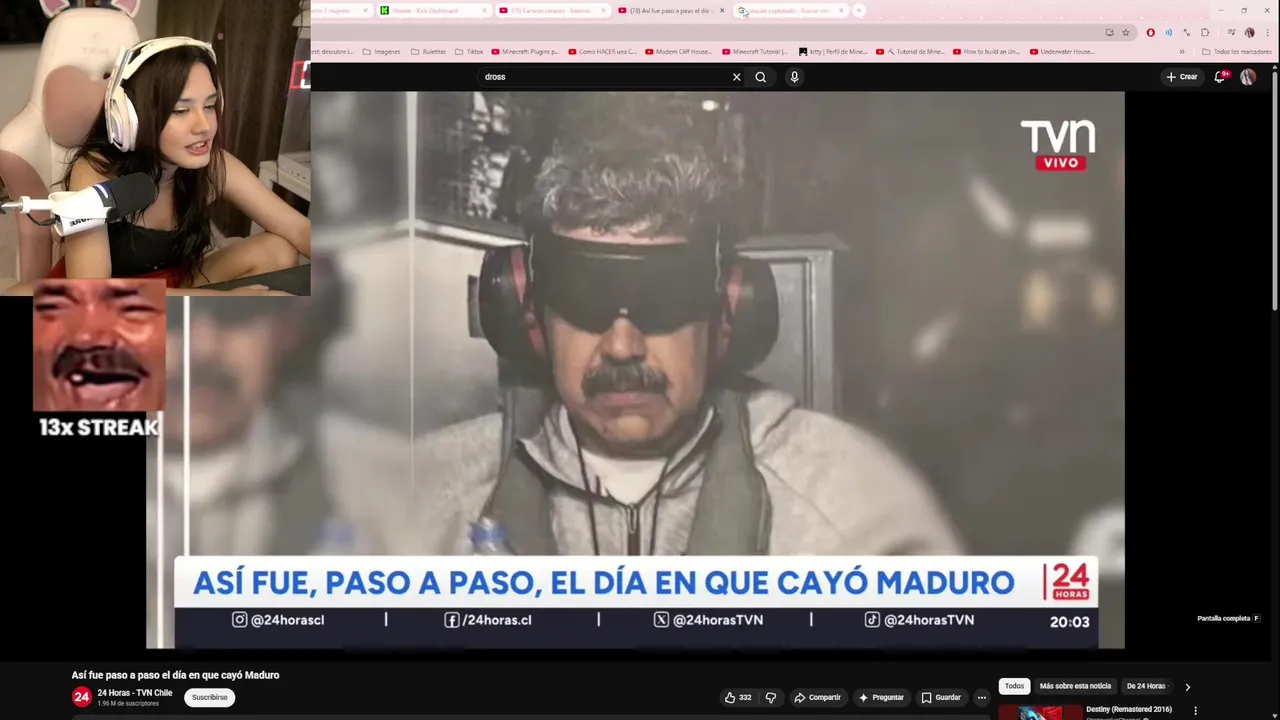Dislike the video with thumbs down
1280x720 pixels.
pos(771,697)
